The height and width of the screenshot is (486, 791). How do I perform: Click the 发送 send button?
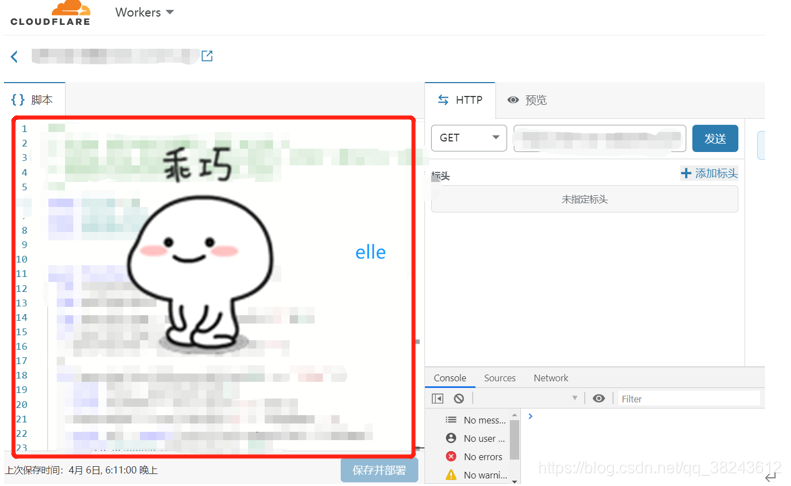(x=715, y=138)
